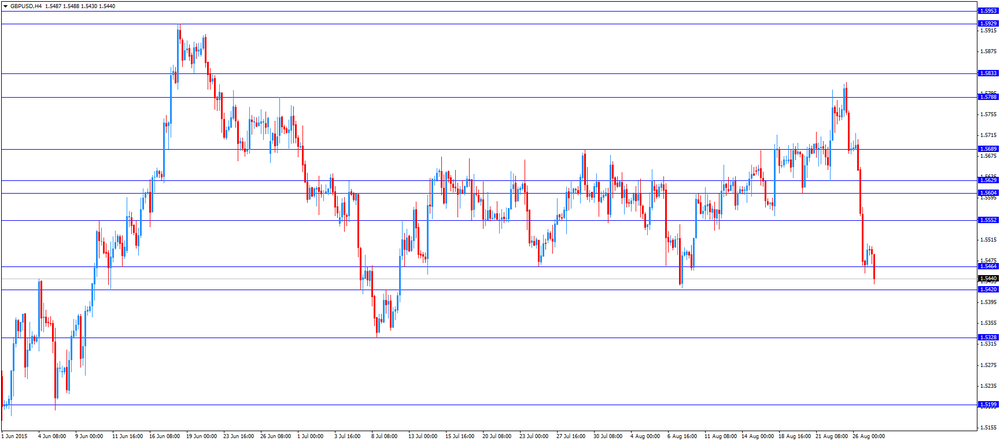Viewport: 1000px width, 441px height.
Task: Click the 23 Jul 00:00 time label
Action: 534,437
